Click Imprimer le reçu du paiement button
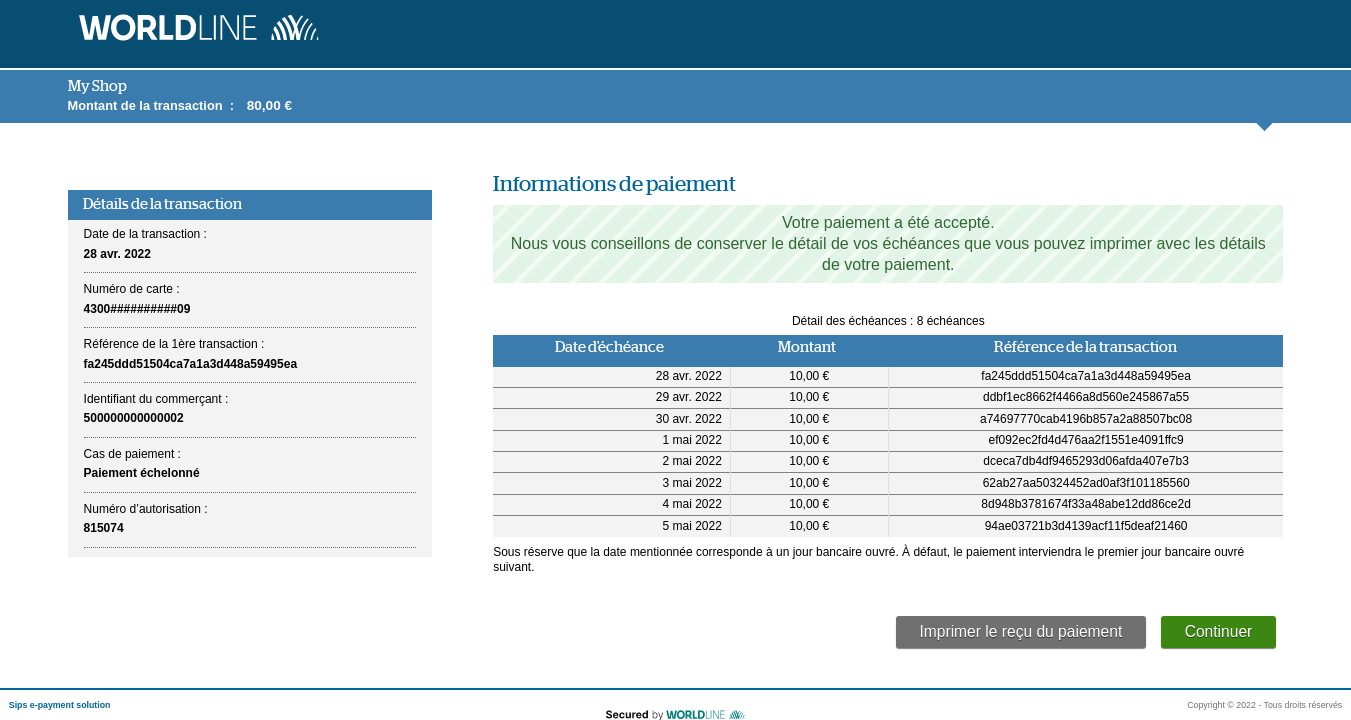The height and width of the screenshot is (720, 1351). click(1021, 632)
